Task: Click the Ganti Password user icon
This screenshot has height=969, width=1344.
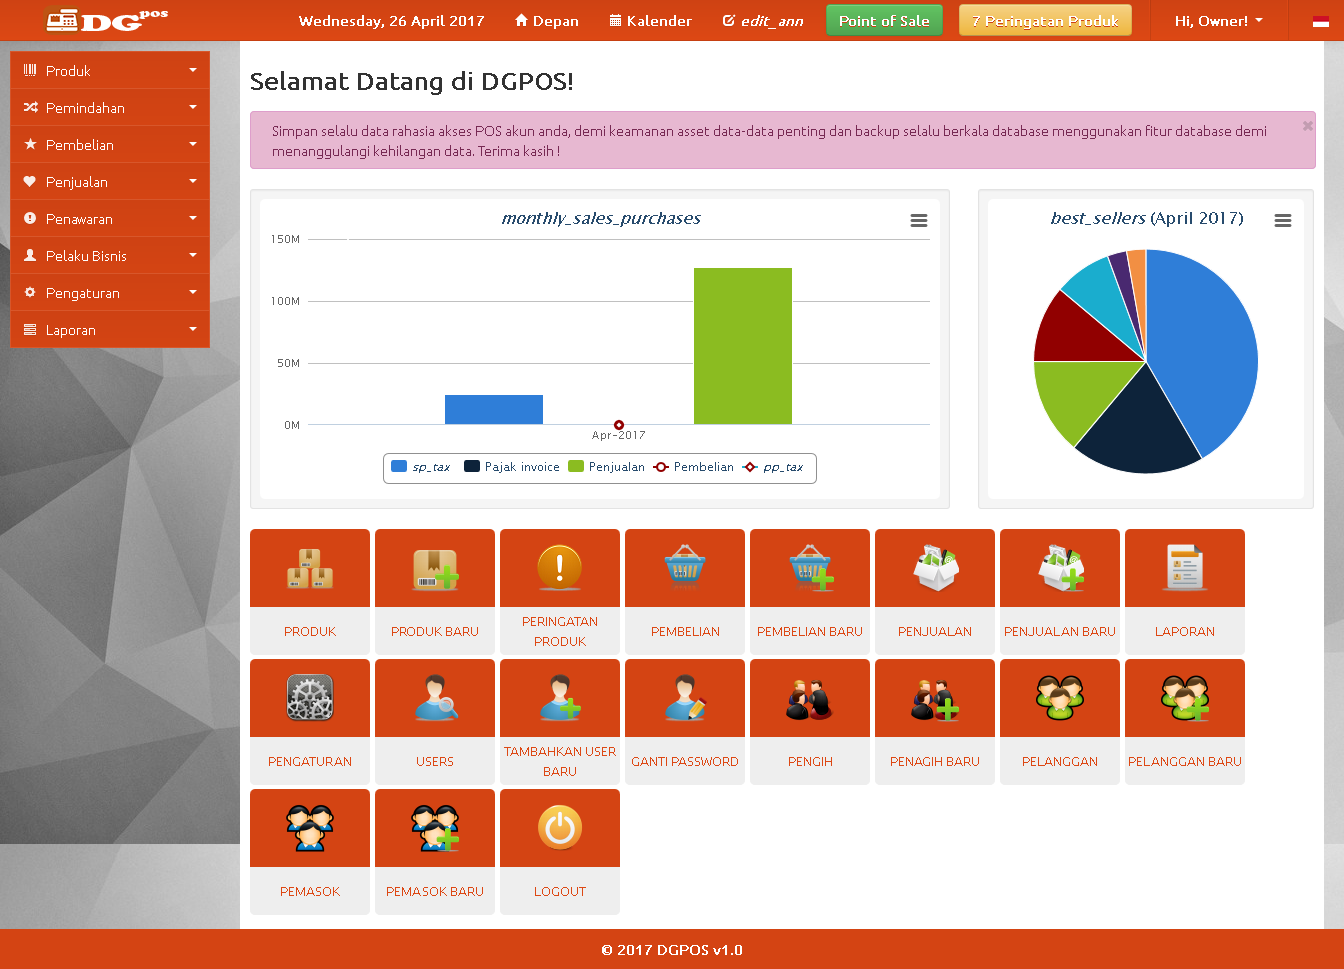Action: (685, 698)
